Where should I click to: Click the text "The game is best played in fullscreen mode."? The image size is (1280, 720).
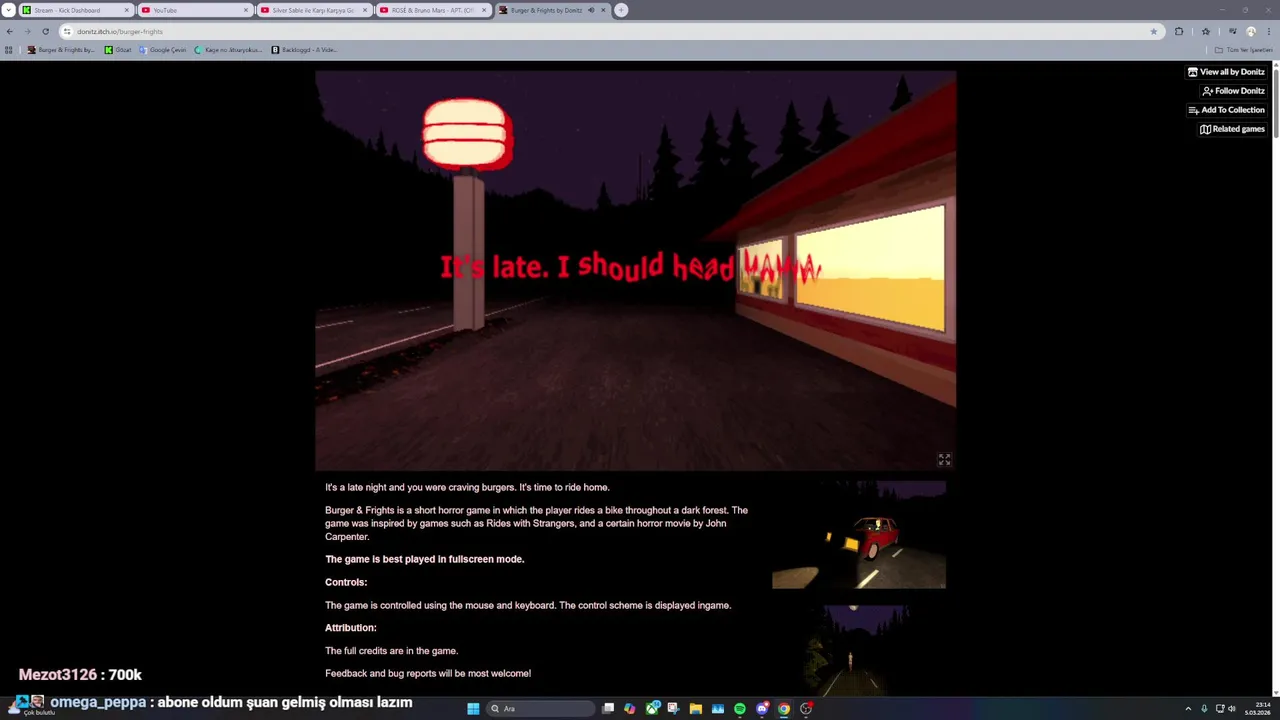pos(424,559)
